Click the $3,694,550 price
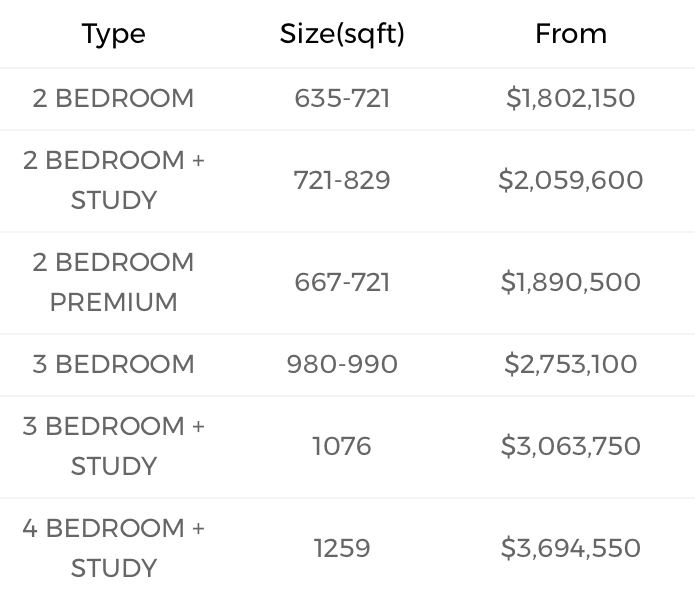The height and width of the screenshot is (590, 695). click(x=571, y=548)
